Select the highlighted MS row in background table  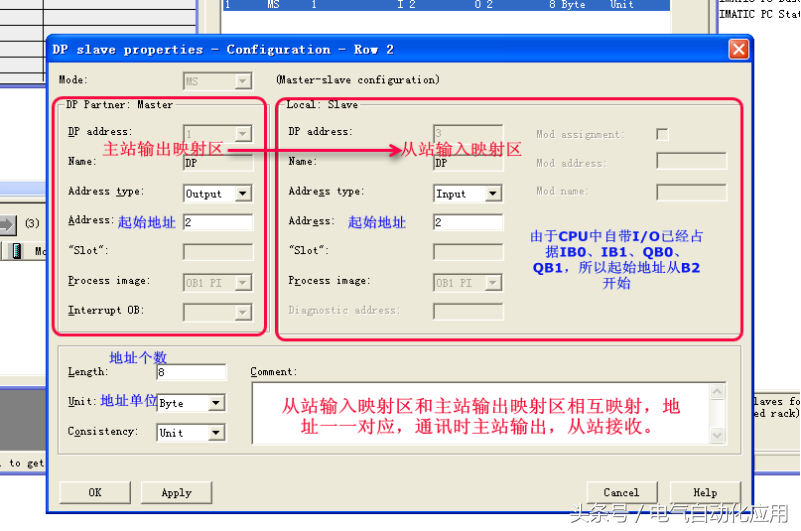(445, 5)
